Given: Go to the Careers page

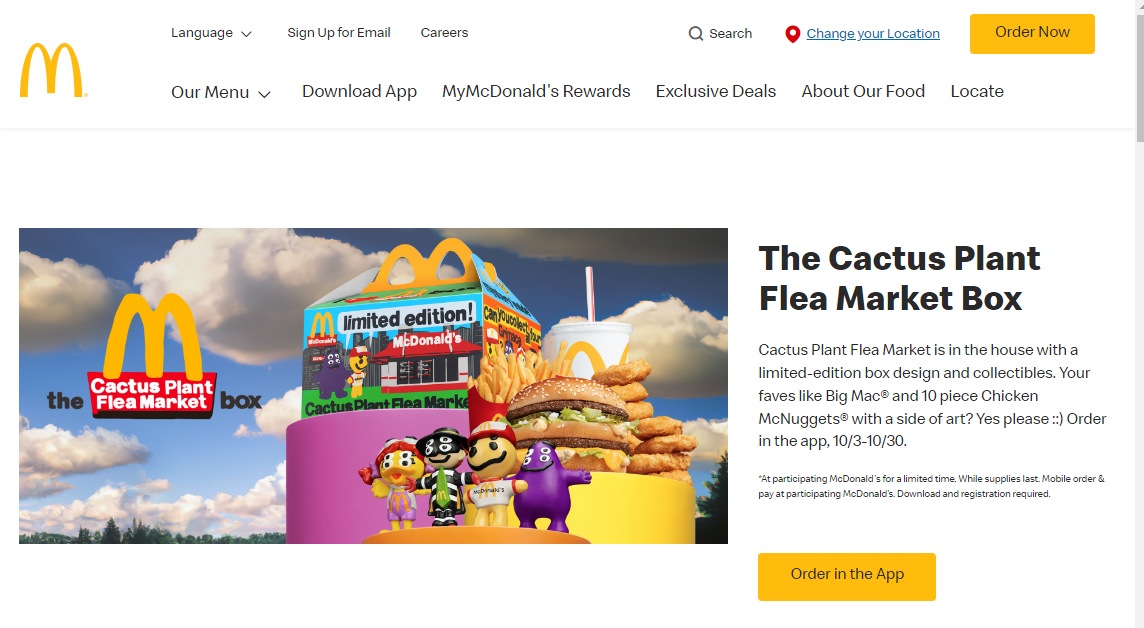Looking at the screenshot, I should (x=444, y=33).
